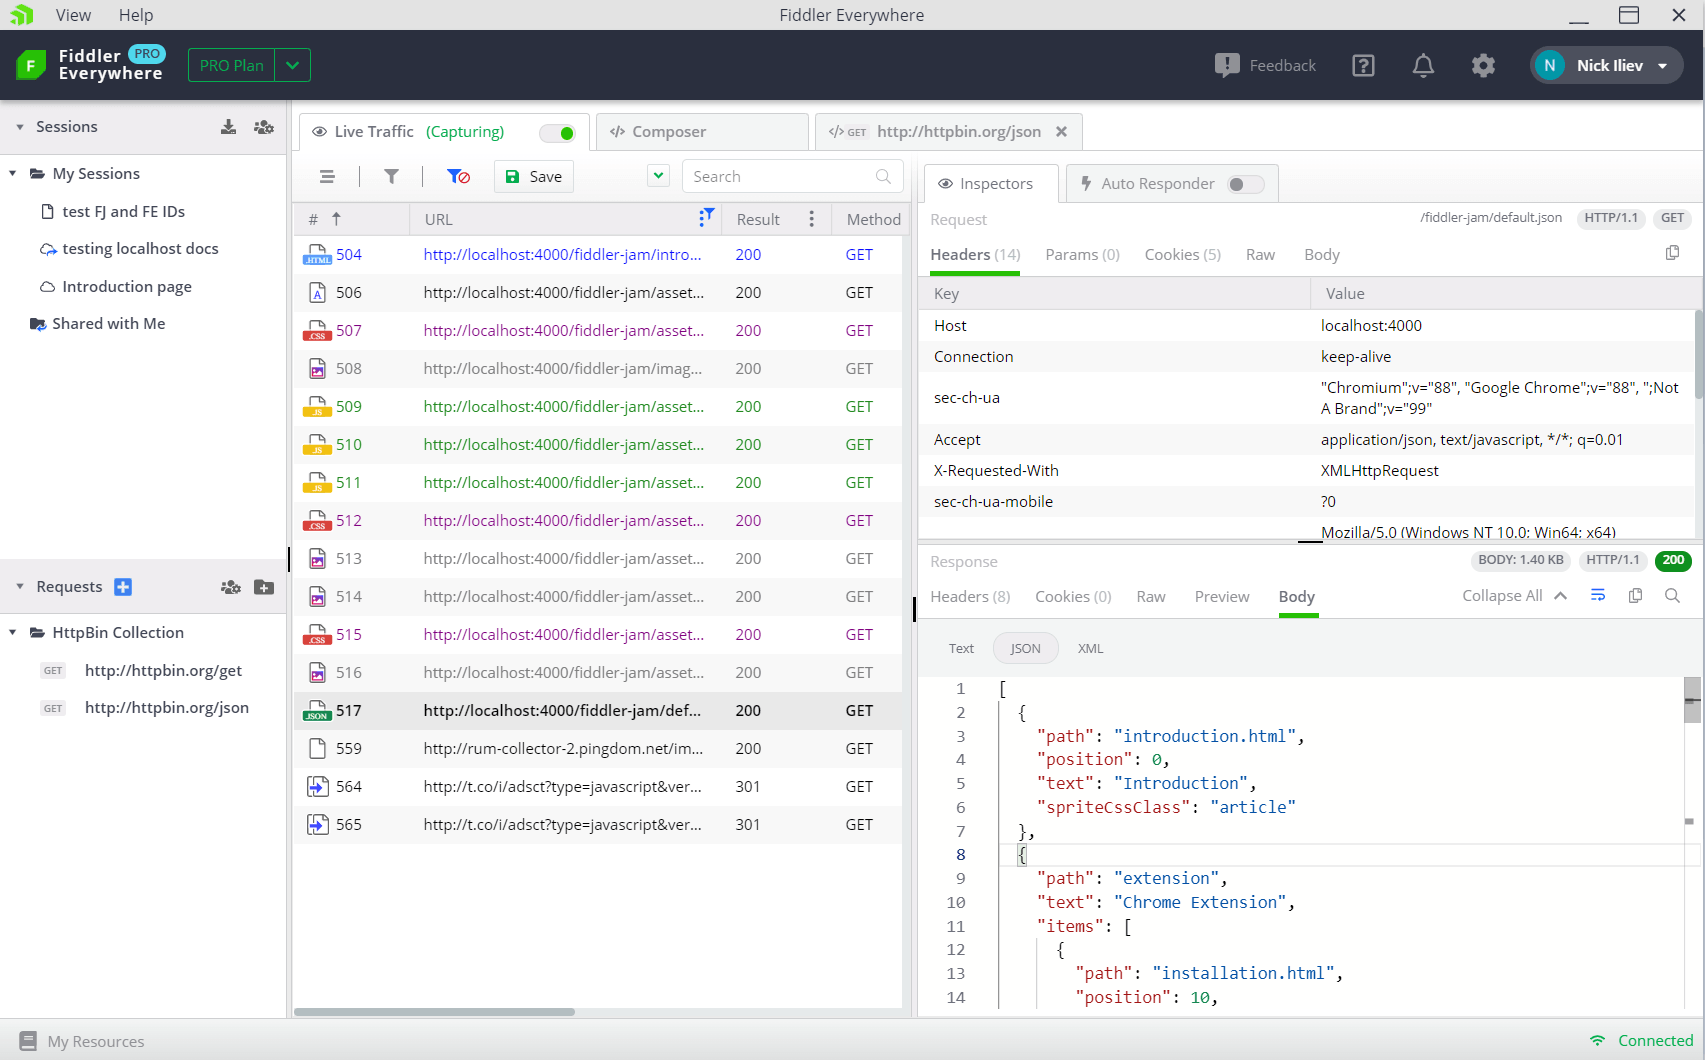
Task: Import sessions with download icon
Action: click(x=229, y=127)
